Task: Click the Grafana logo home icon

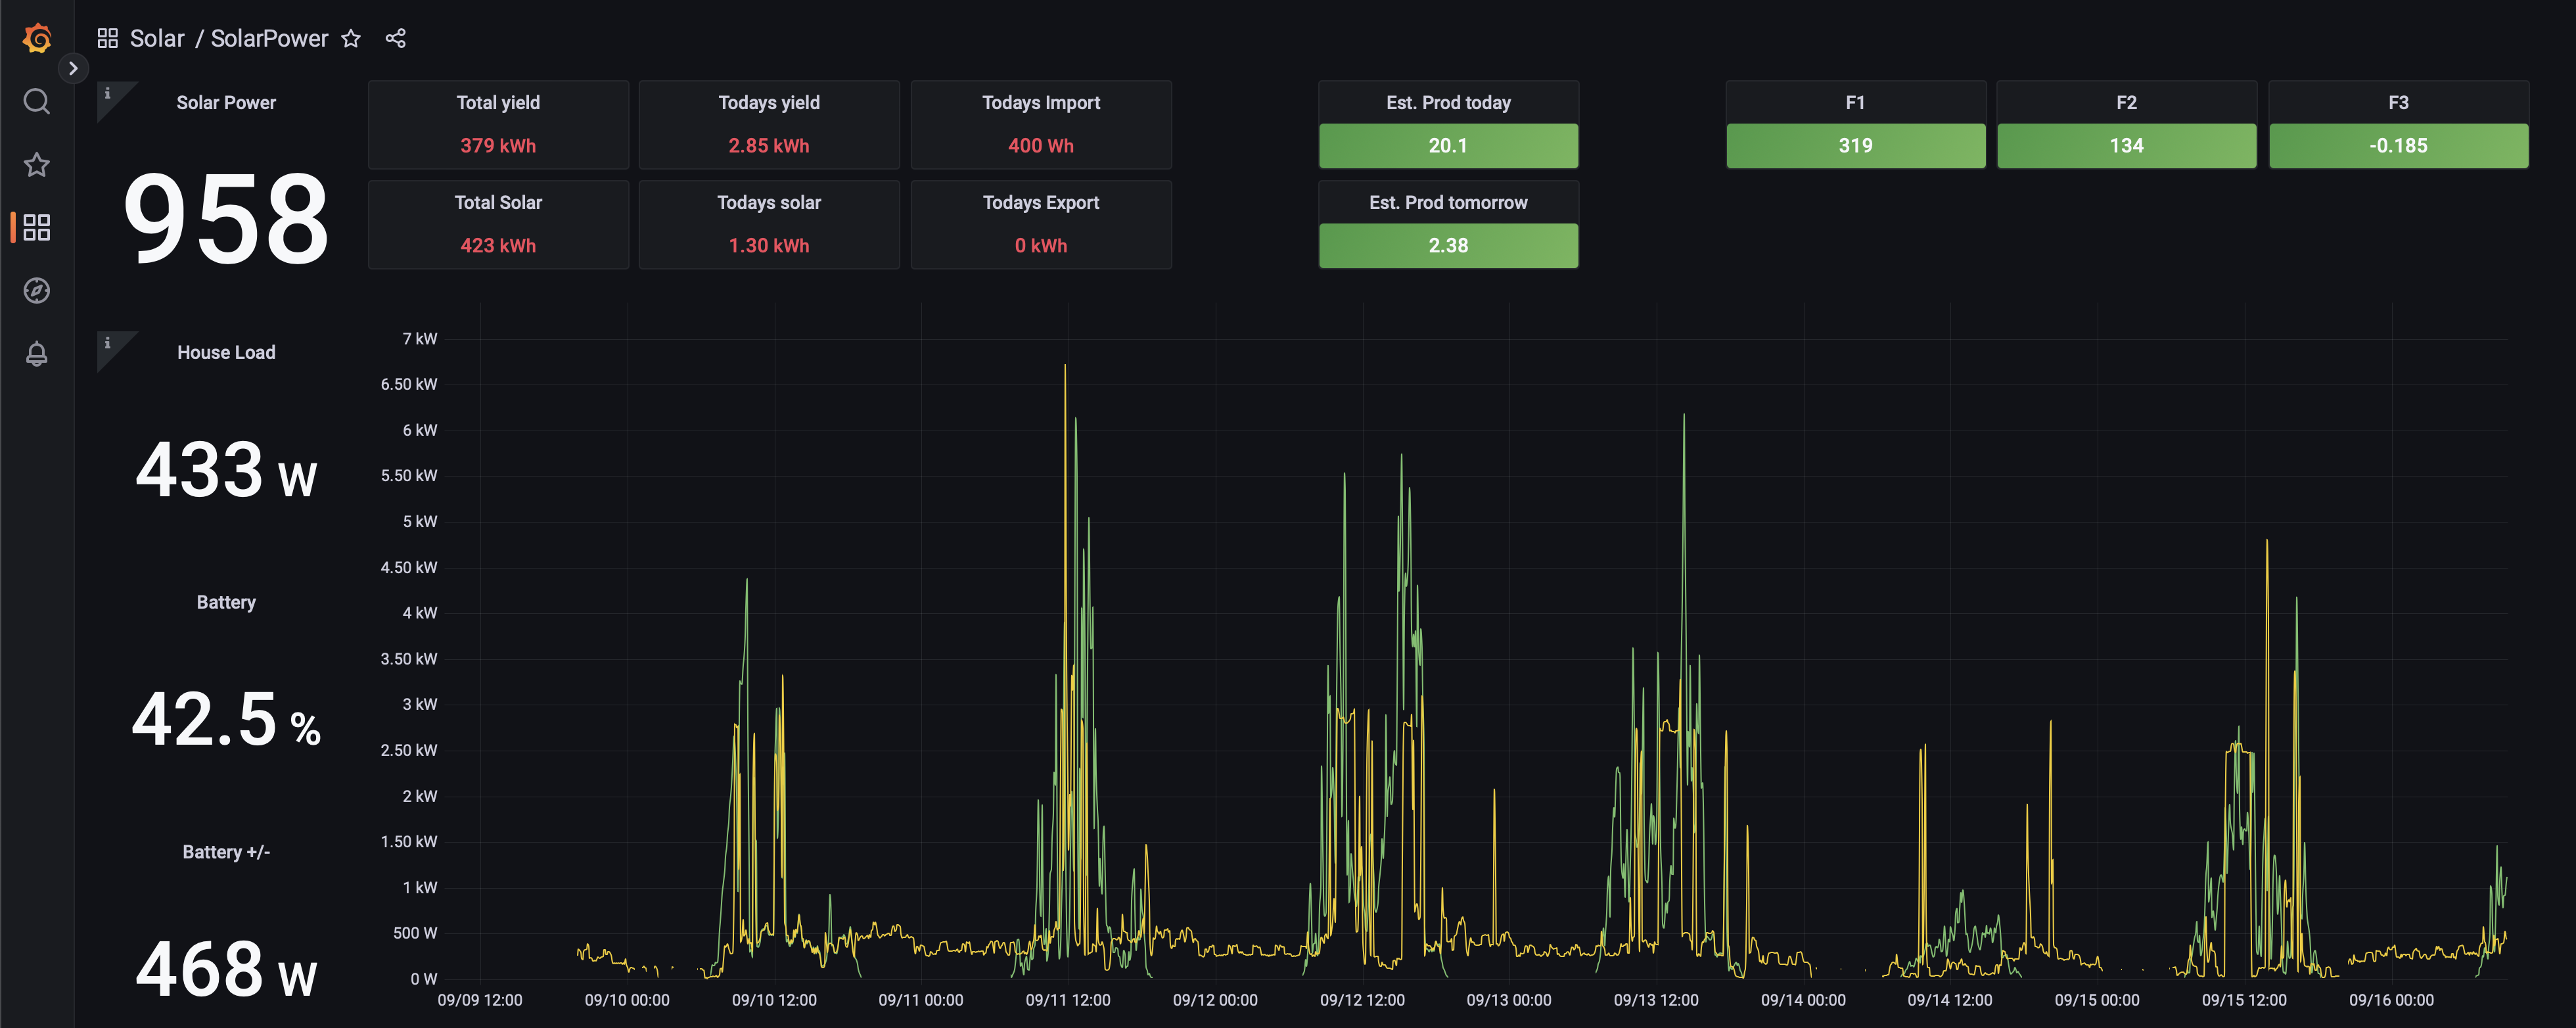Action: coord(37,38)
